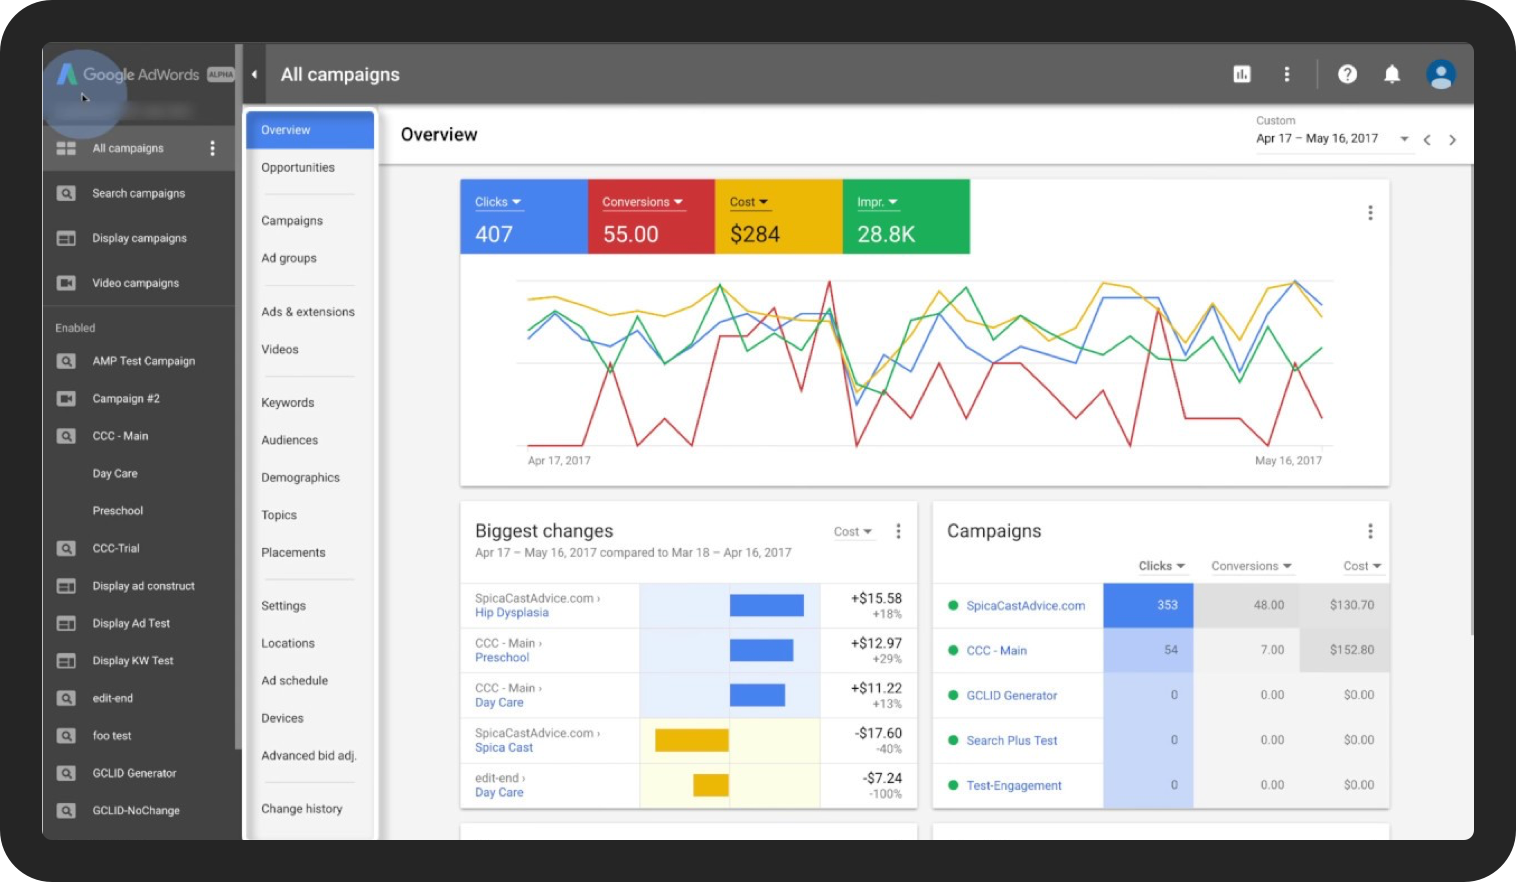Click the Video campaigns camera icon
The height and width of the screenshot is (882, 1516).
pos(66,283)
